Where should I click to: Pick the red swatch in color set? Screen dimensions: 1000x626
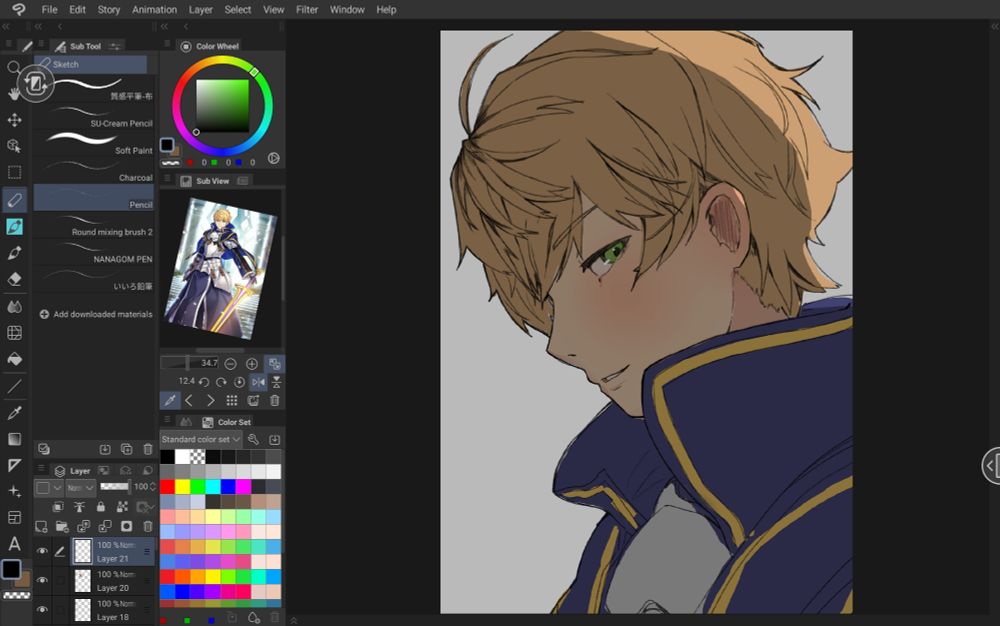(x=167, y=487)
